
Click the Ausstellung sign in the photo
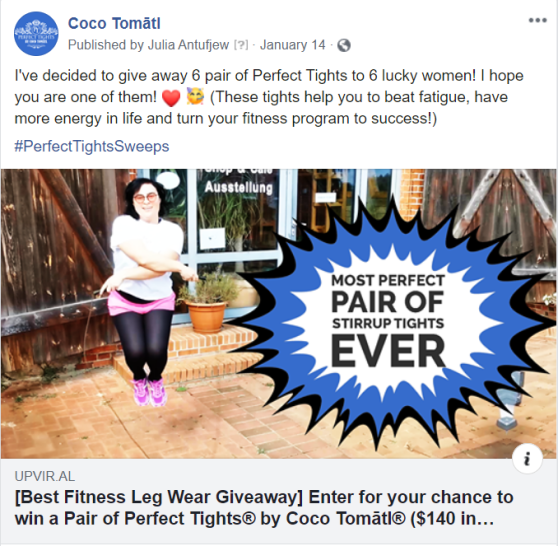(x=239, y=187)
